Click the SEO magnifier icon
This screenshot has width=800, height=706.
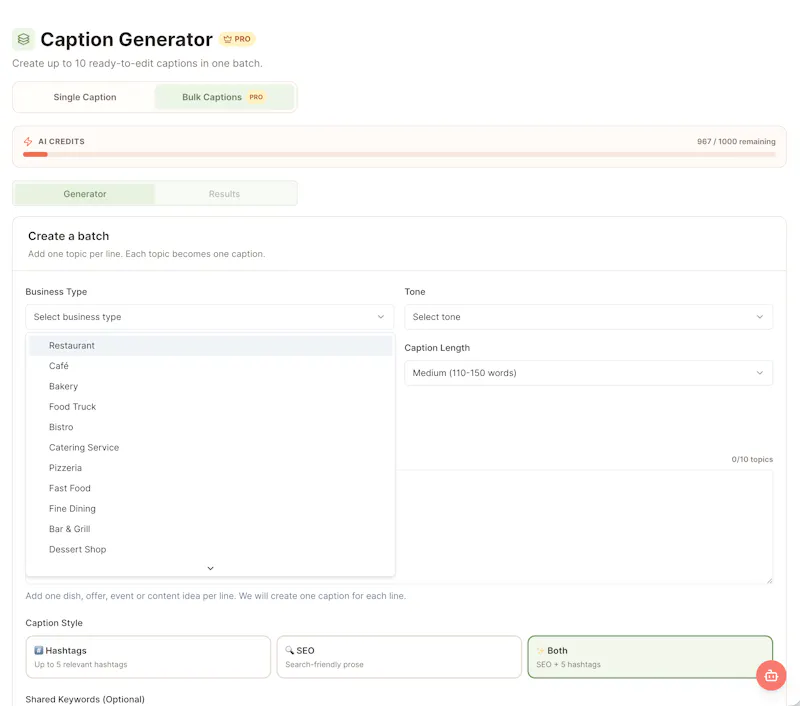tap(289, 650)
